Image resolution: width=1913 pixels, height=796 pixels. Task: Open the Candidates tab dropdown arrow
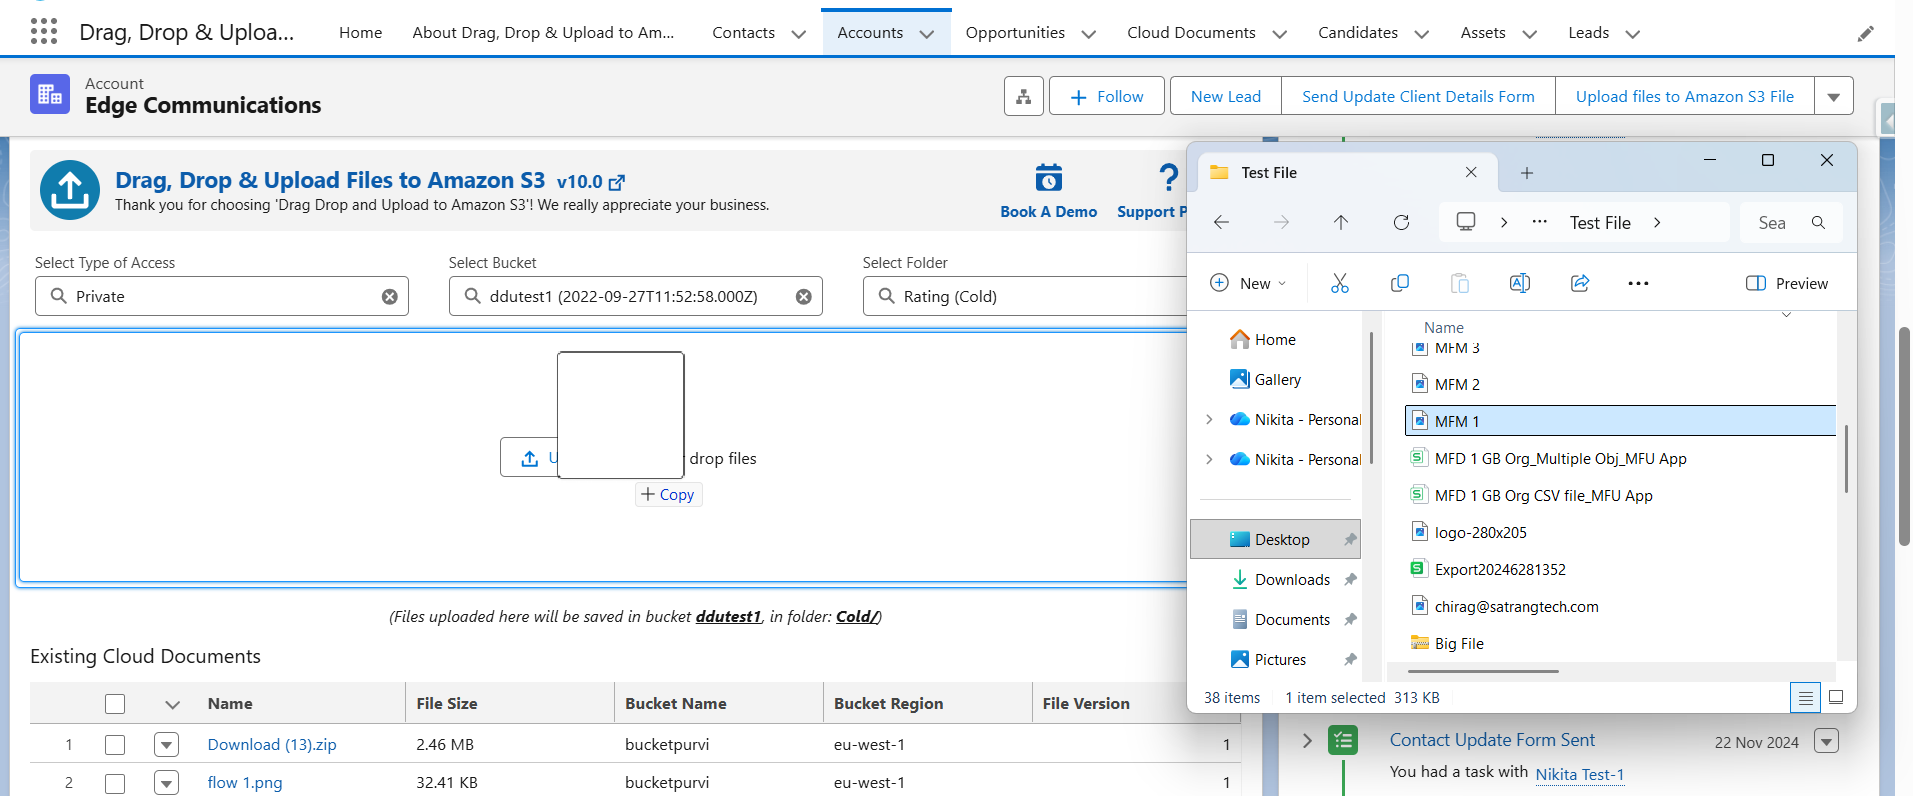[1422, 34]
